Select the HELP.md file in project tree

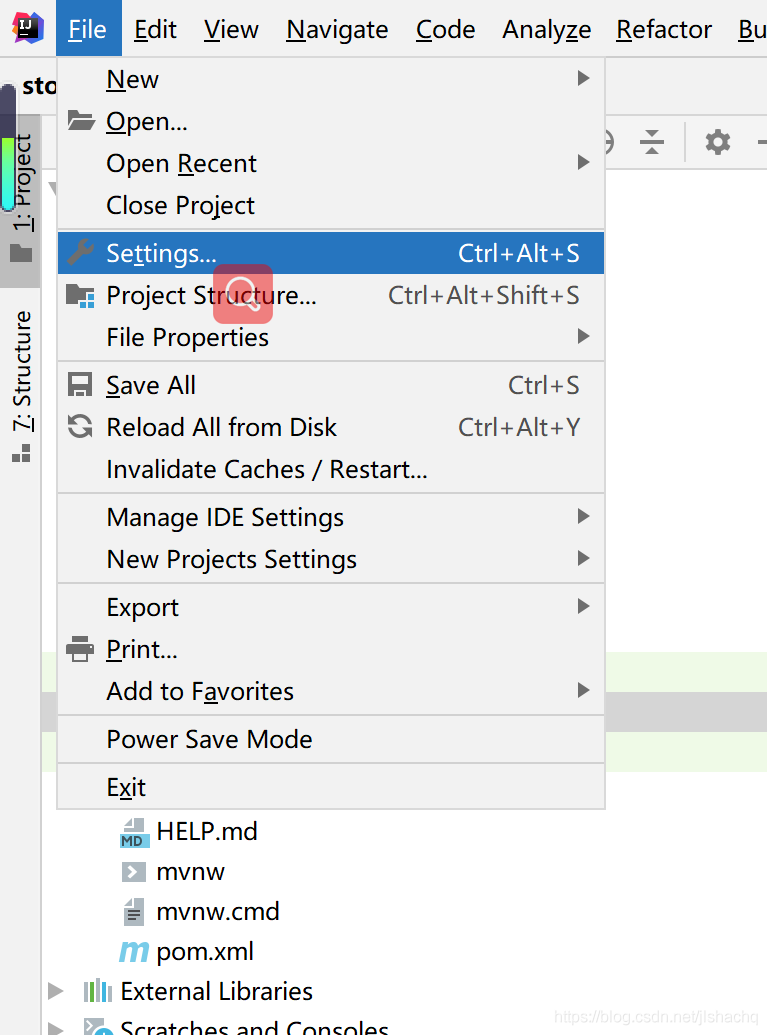click(x=206, y=831)
